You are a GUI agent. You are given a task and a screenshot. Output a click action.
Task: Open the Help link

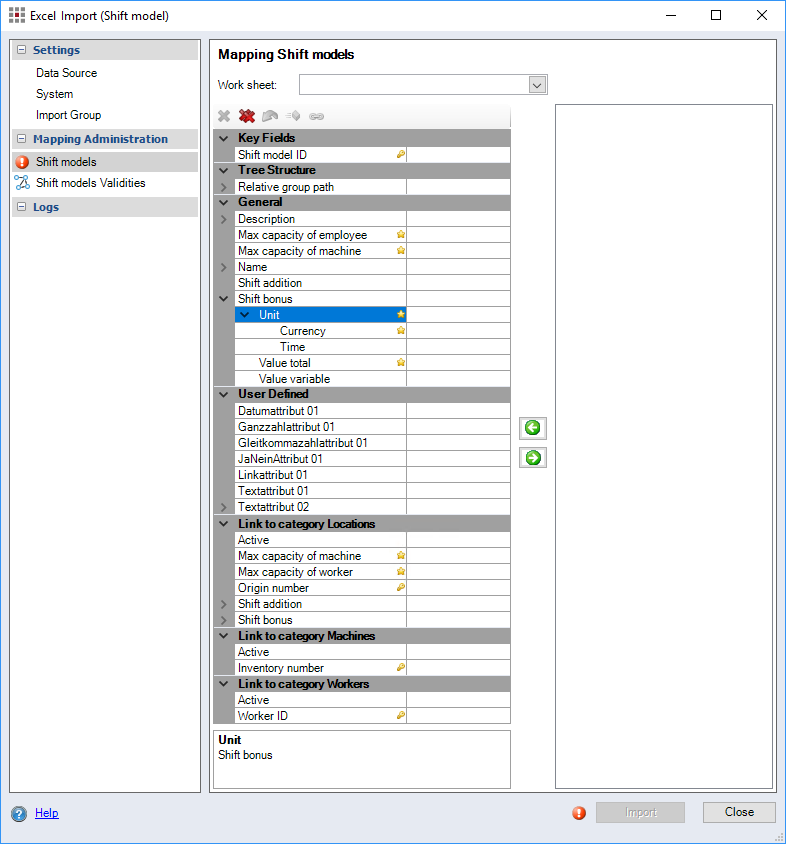point(46,813)
